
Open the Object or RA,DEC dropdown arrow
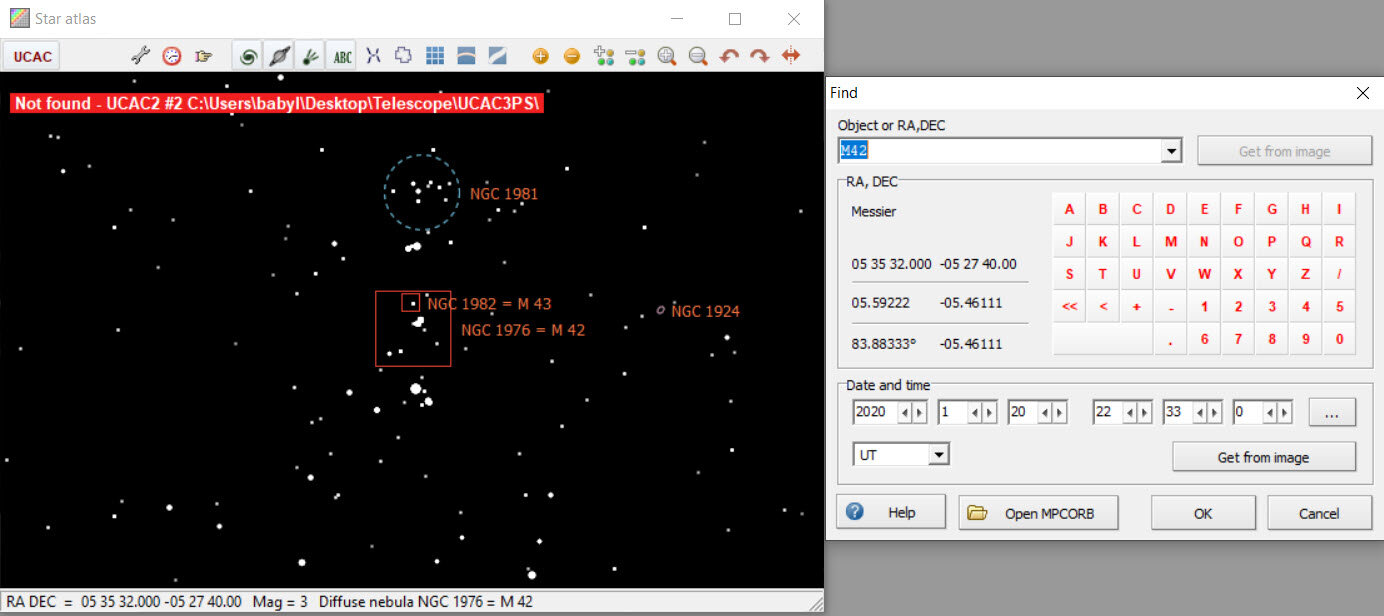(x=1172, y=151)
